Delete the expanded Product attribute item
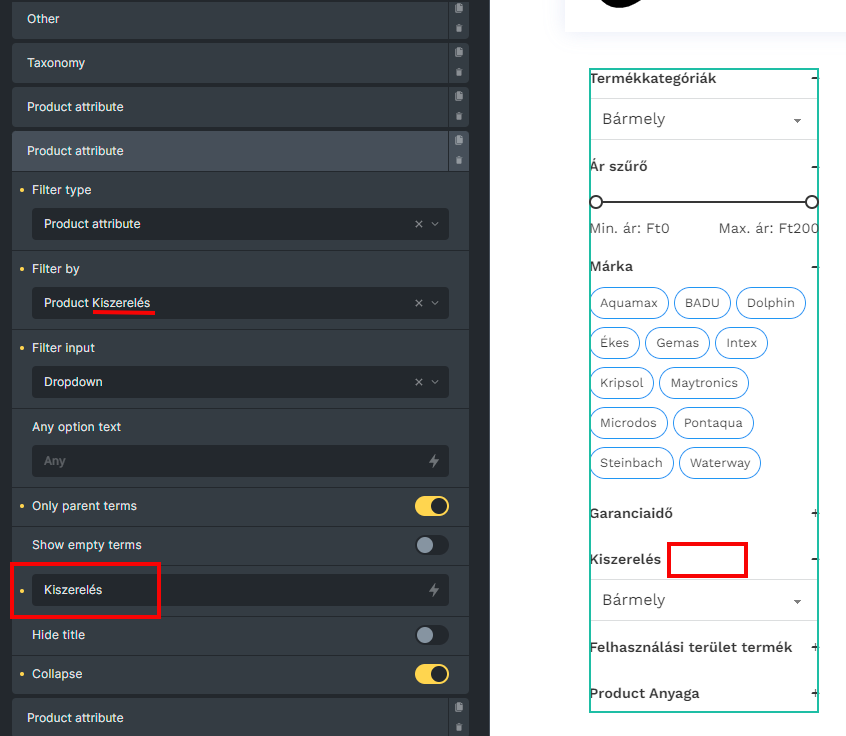Screen dimensions: 846x736 [x=458, y=159]
